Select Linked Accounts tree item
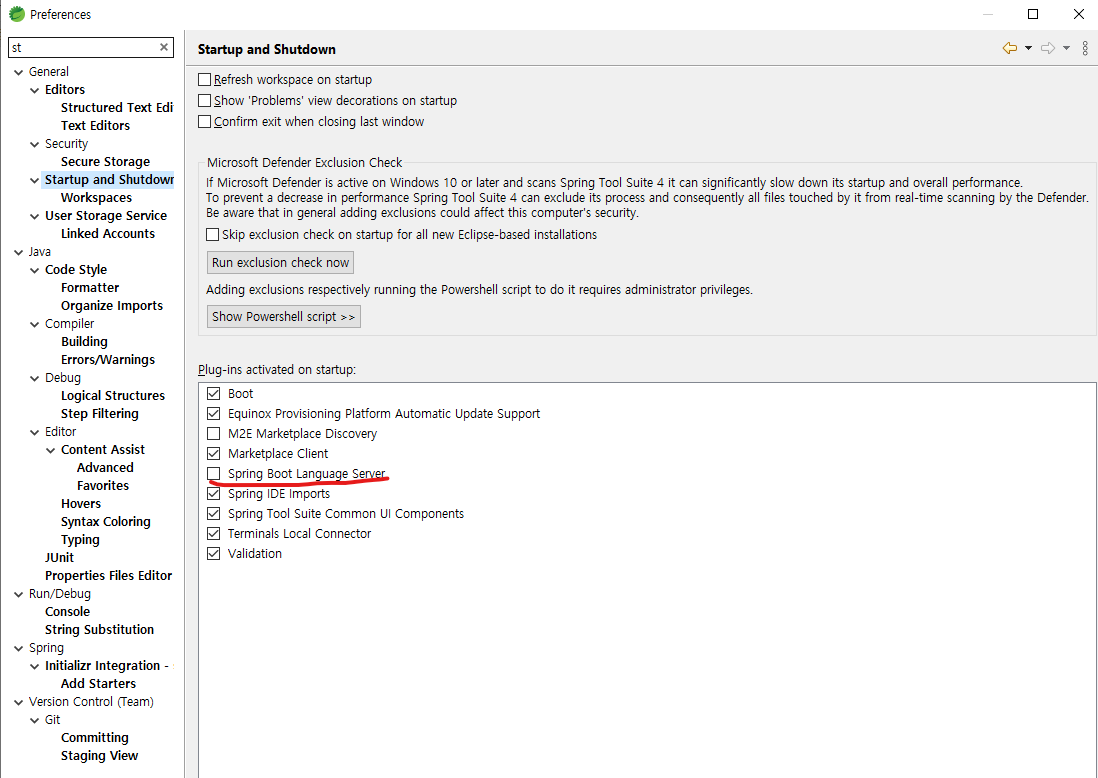 pos(108,233)
